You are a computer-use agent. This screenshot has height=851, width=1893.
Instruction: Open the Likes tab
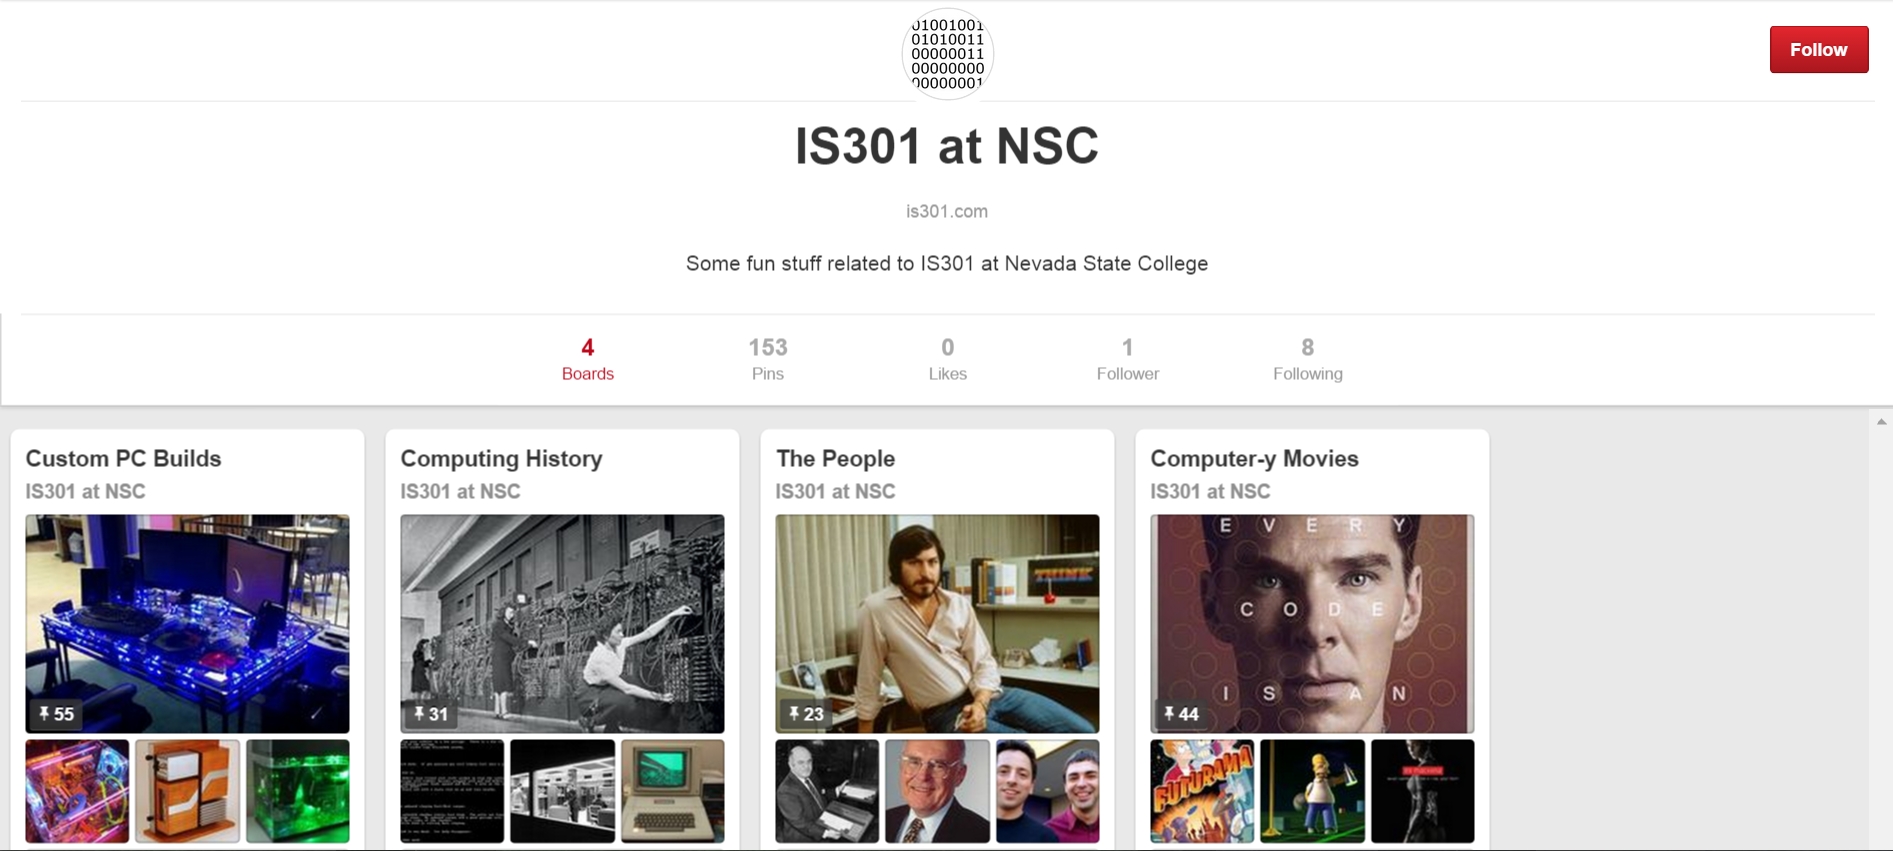(947, 360)
